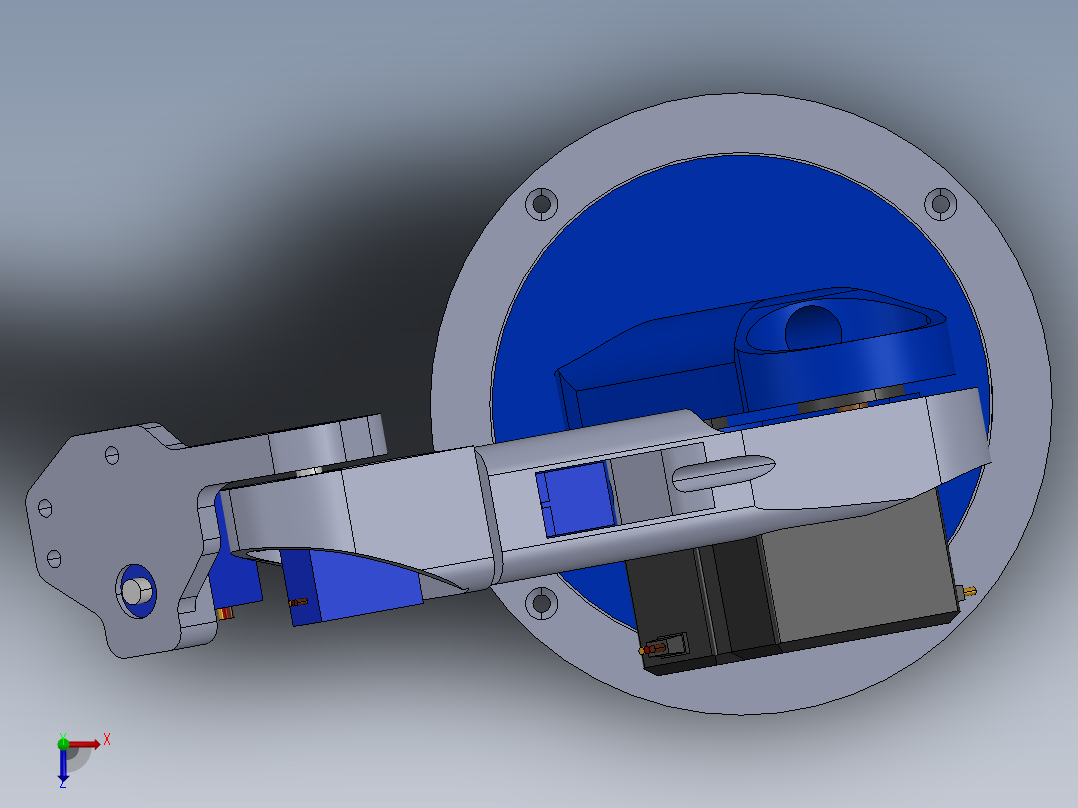Select the top-left mounting hole on the flange ring
1078x808 pixels.
pos(542,204)
